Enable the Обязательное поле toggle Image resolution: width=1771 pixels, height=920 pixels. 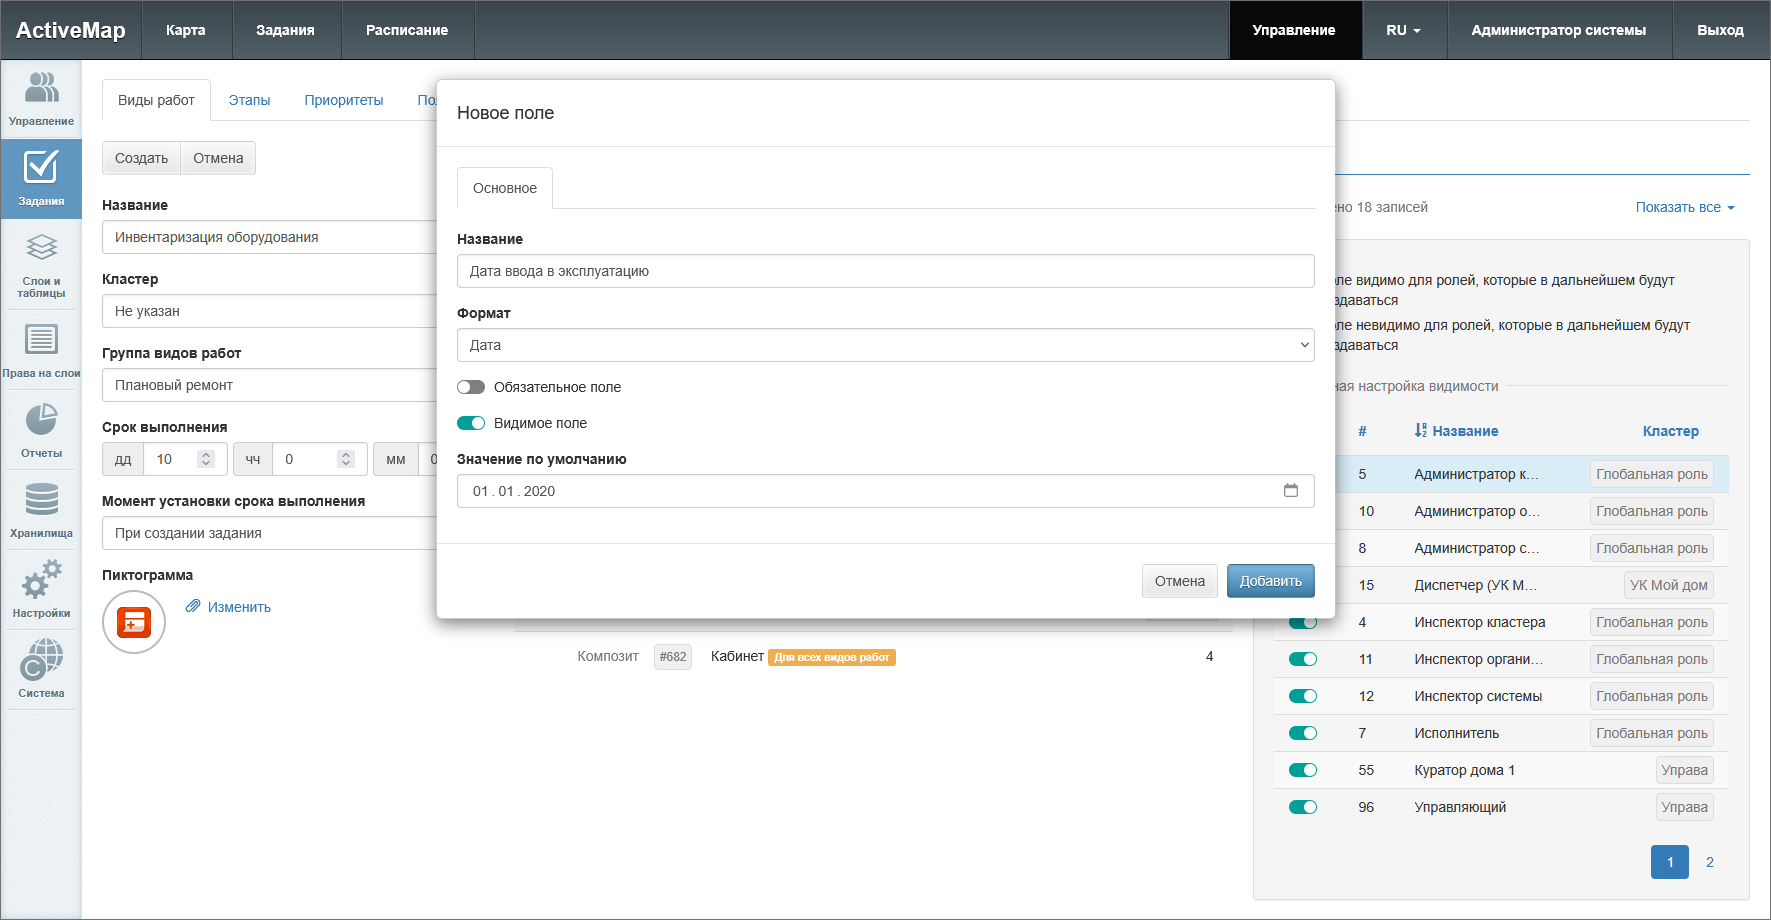(471, 387)
